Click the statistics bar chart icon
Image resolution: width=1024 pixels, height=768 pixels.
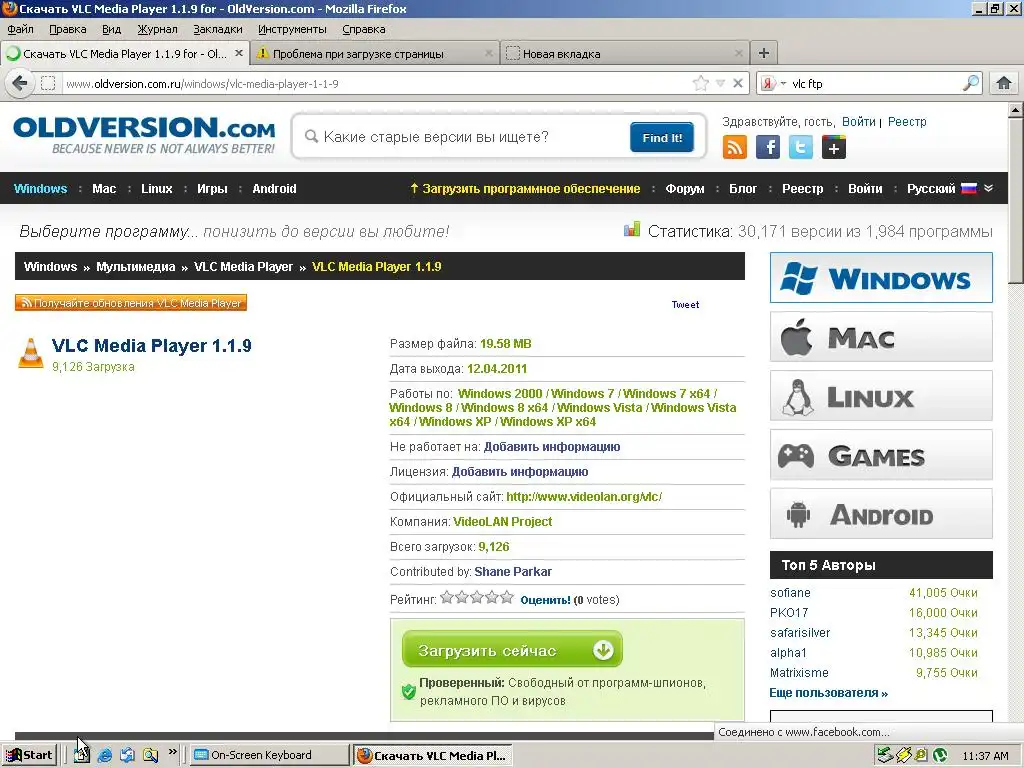[632, 229]
